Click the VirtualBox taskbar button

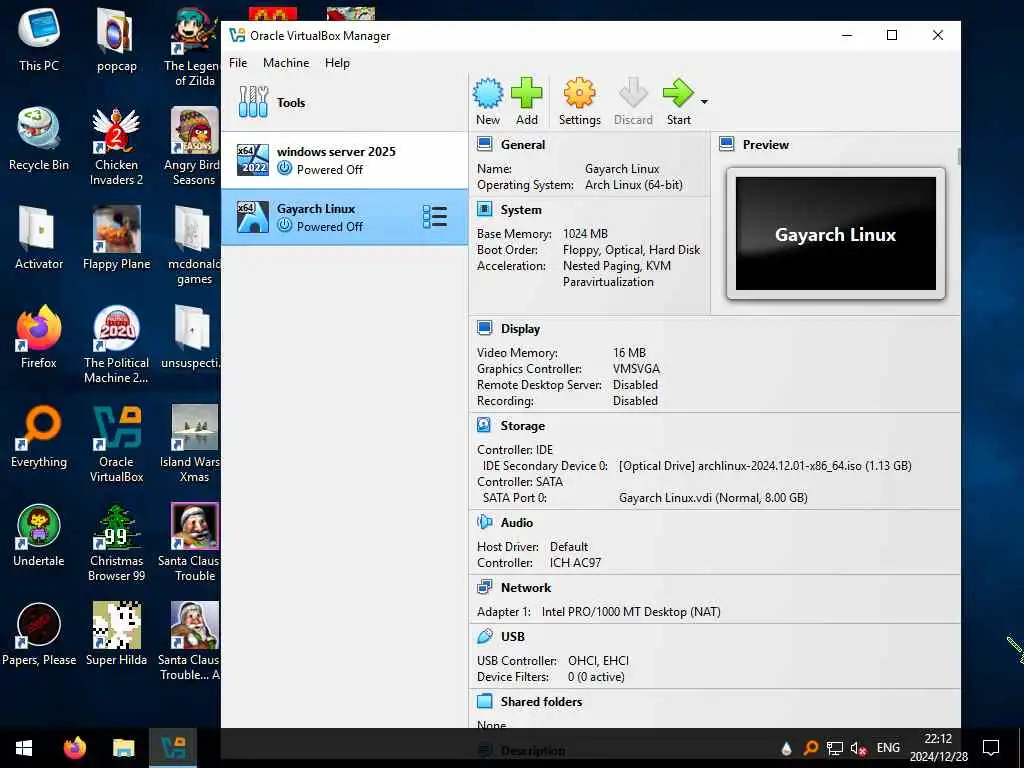pos(173,747)
